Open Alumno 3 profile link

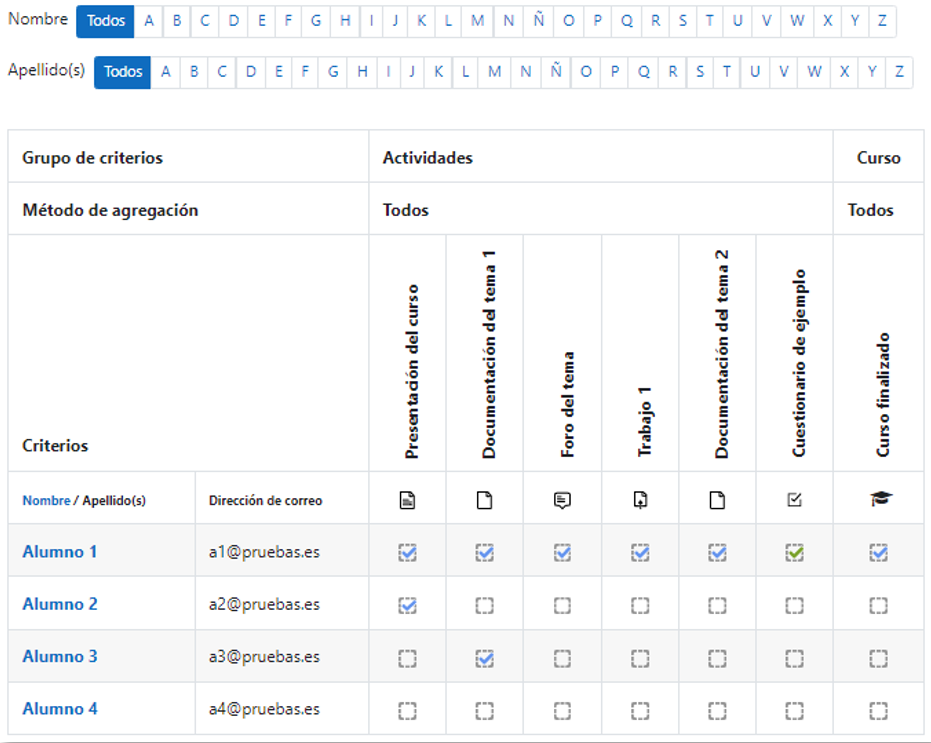pyautogui.click(x=60, y=657)
